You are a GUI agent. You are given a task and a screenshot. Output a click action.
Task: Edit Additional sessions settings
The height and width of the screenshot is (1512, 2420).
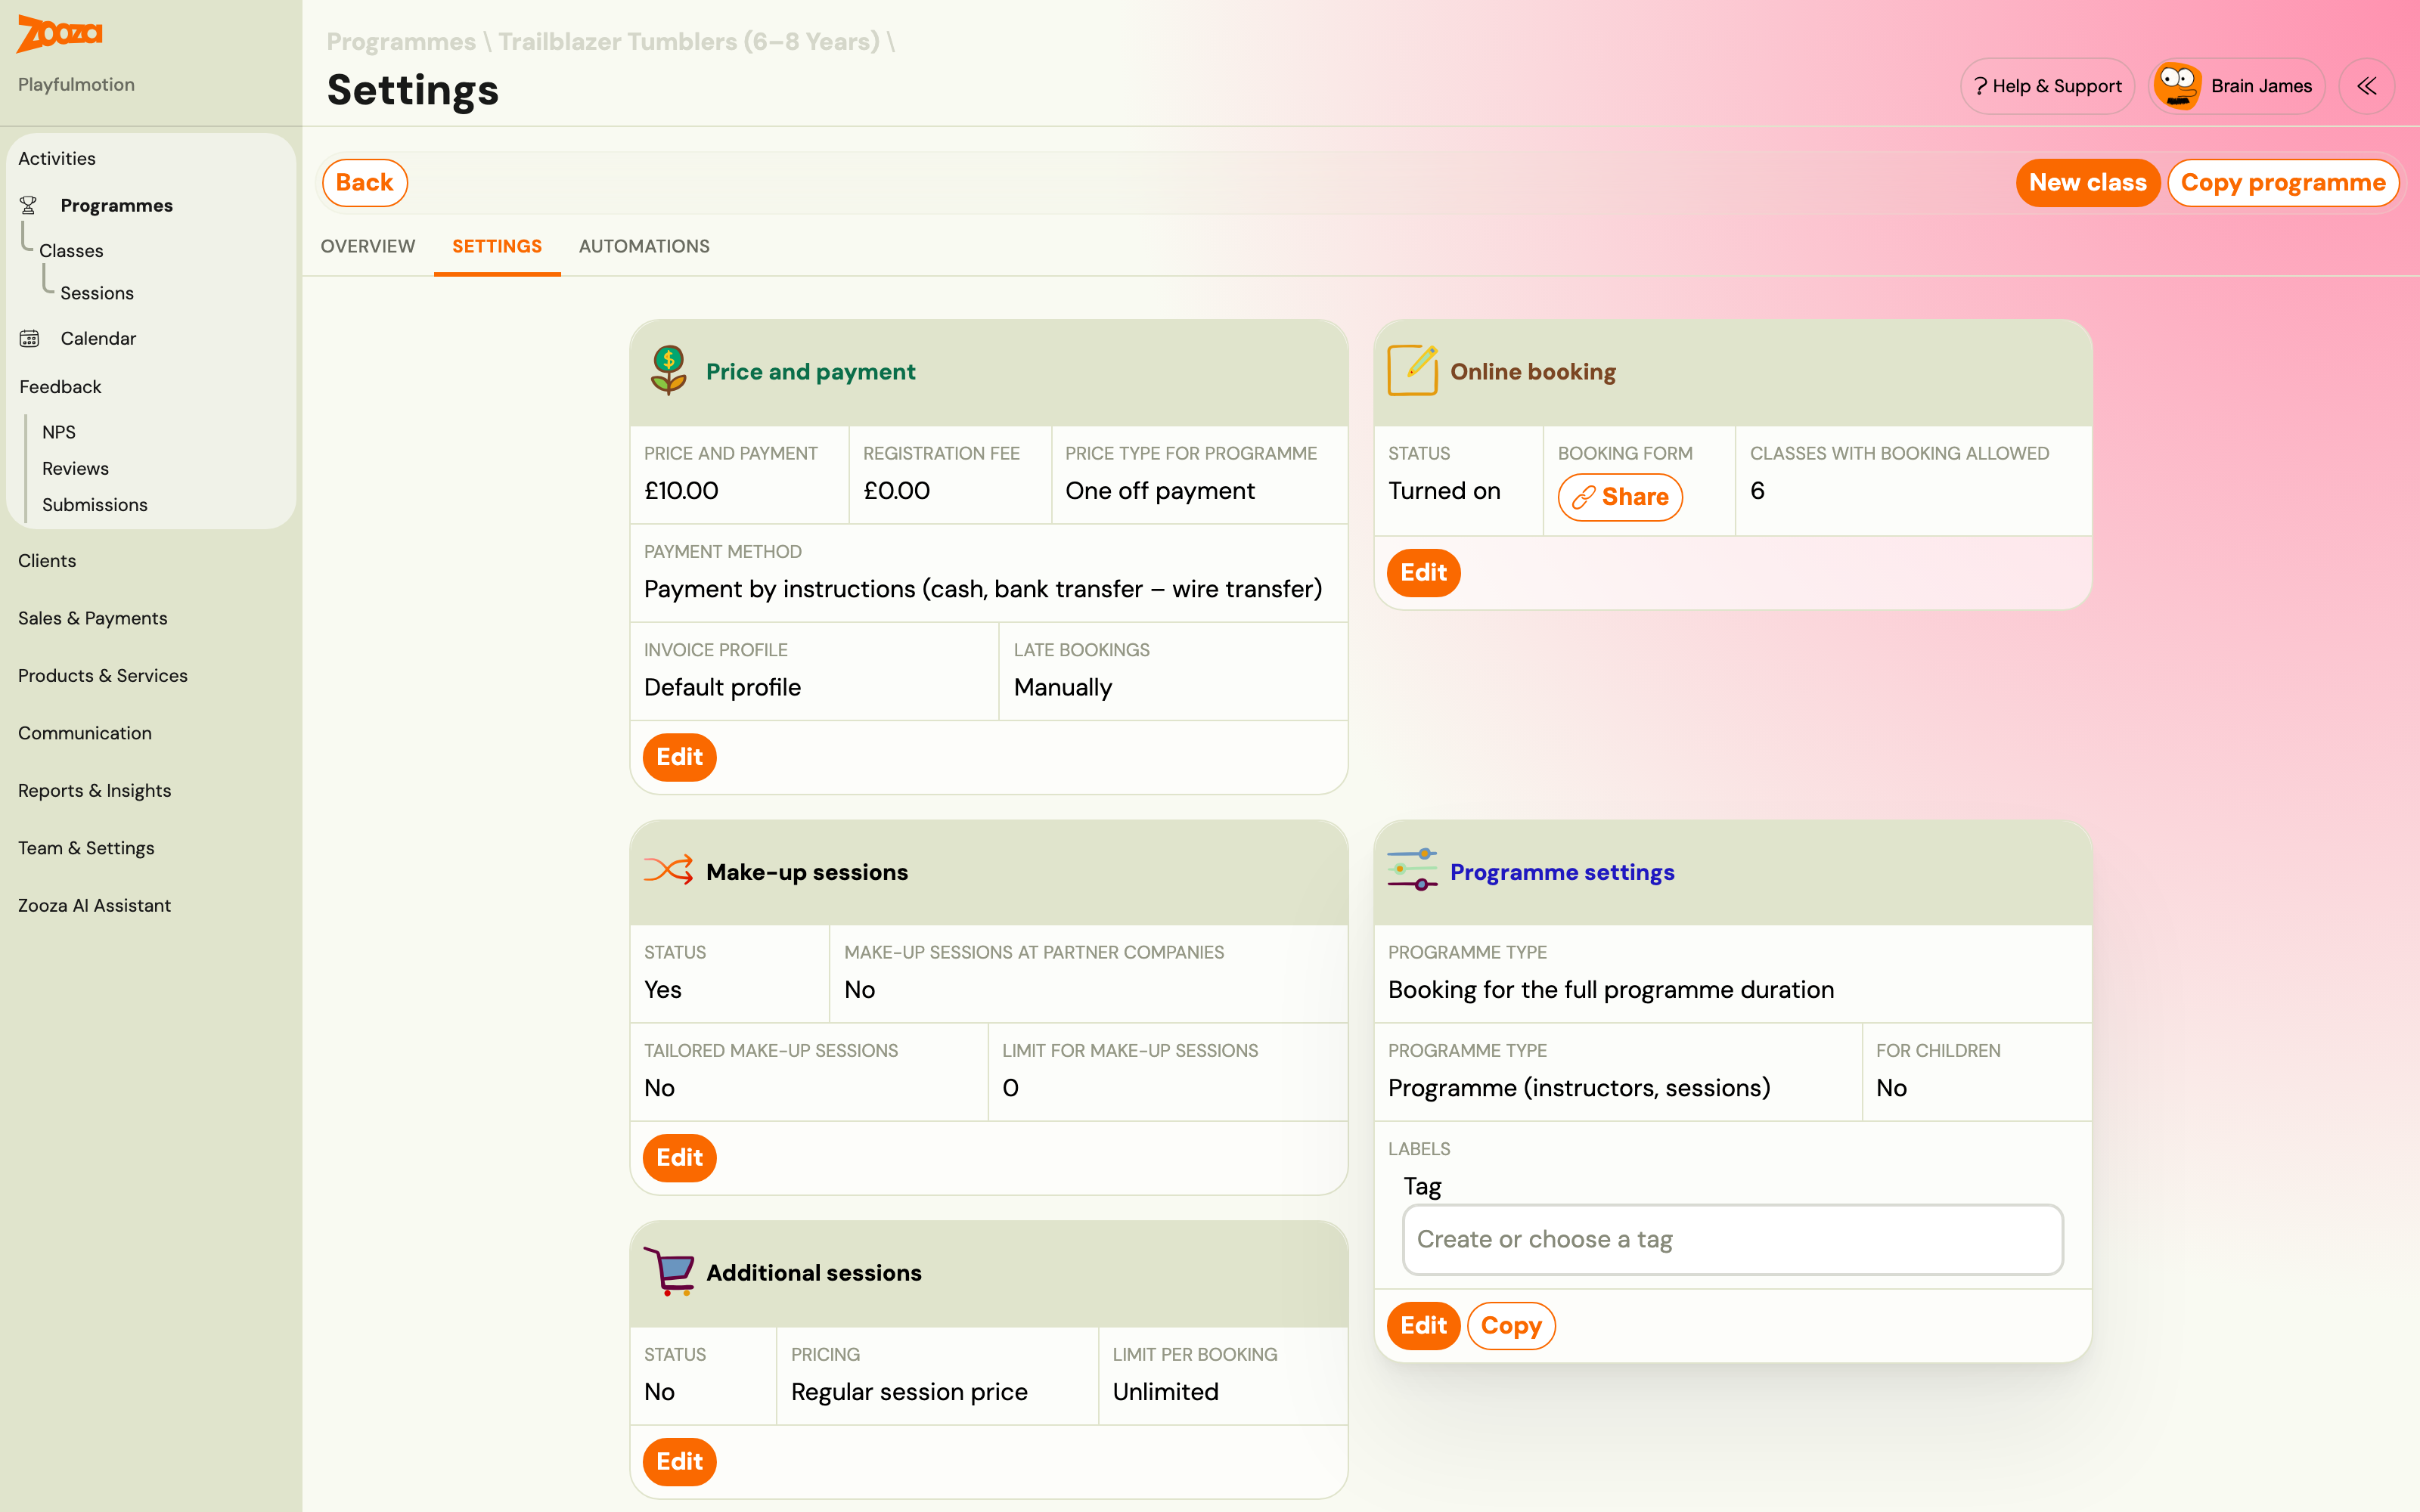(x=679, y=1462)
